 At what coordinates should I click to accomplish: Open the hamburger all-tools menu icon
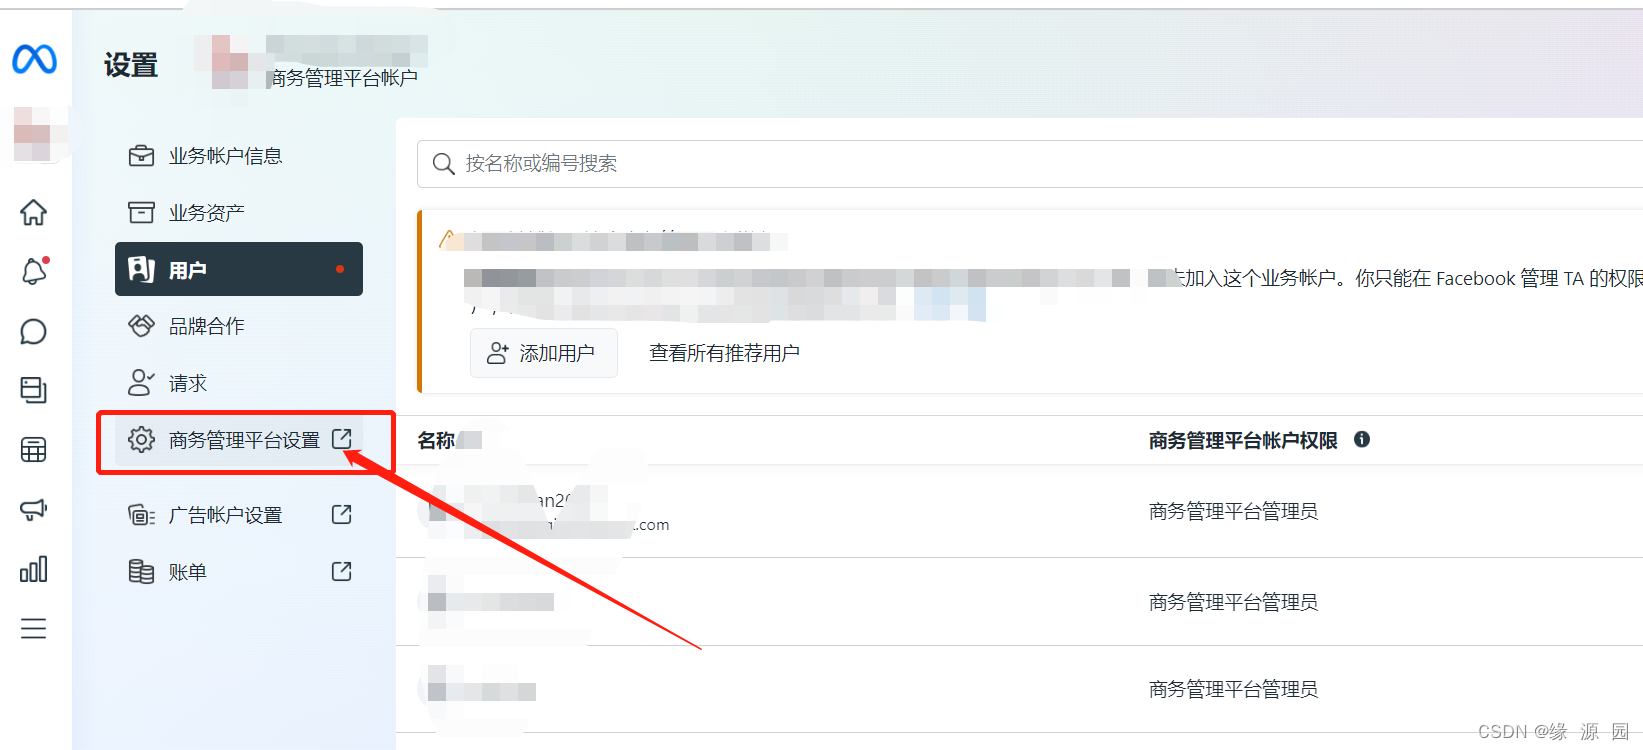34,628
